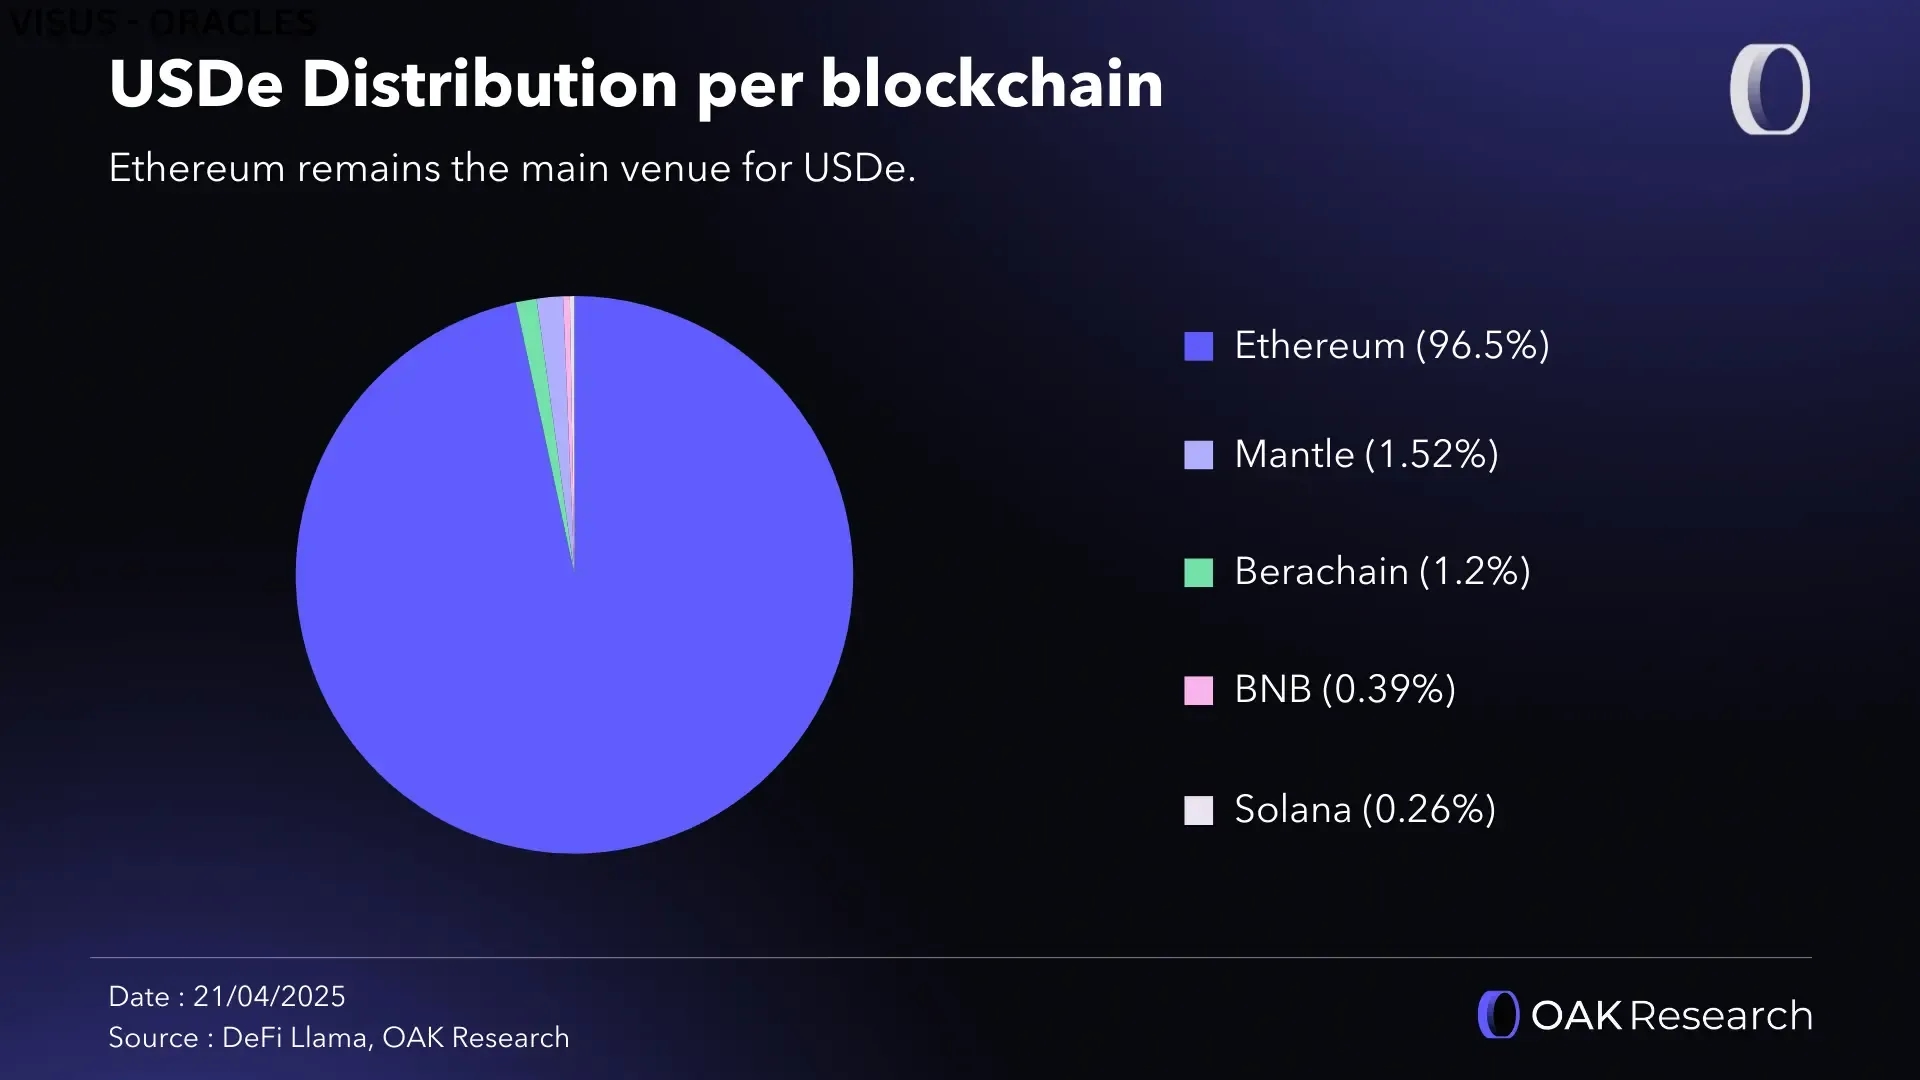The width and height of the screenshot is (1920, 1080).
Task: Select the Solana (0.26%) legend label
Action: coord(1364,809)
